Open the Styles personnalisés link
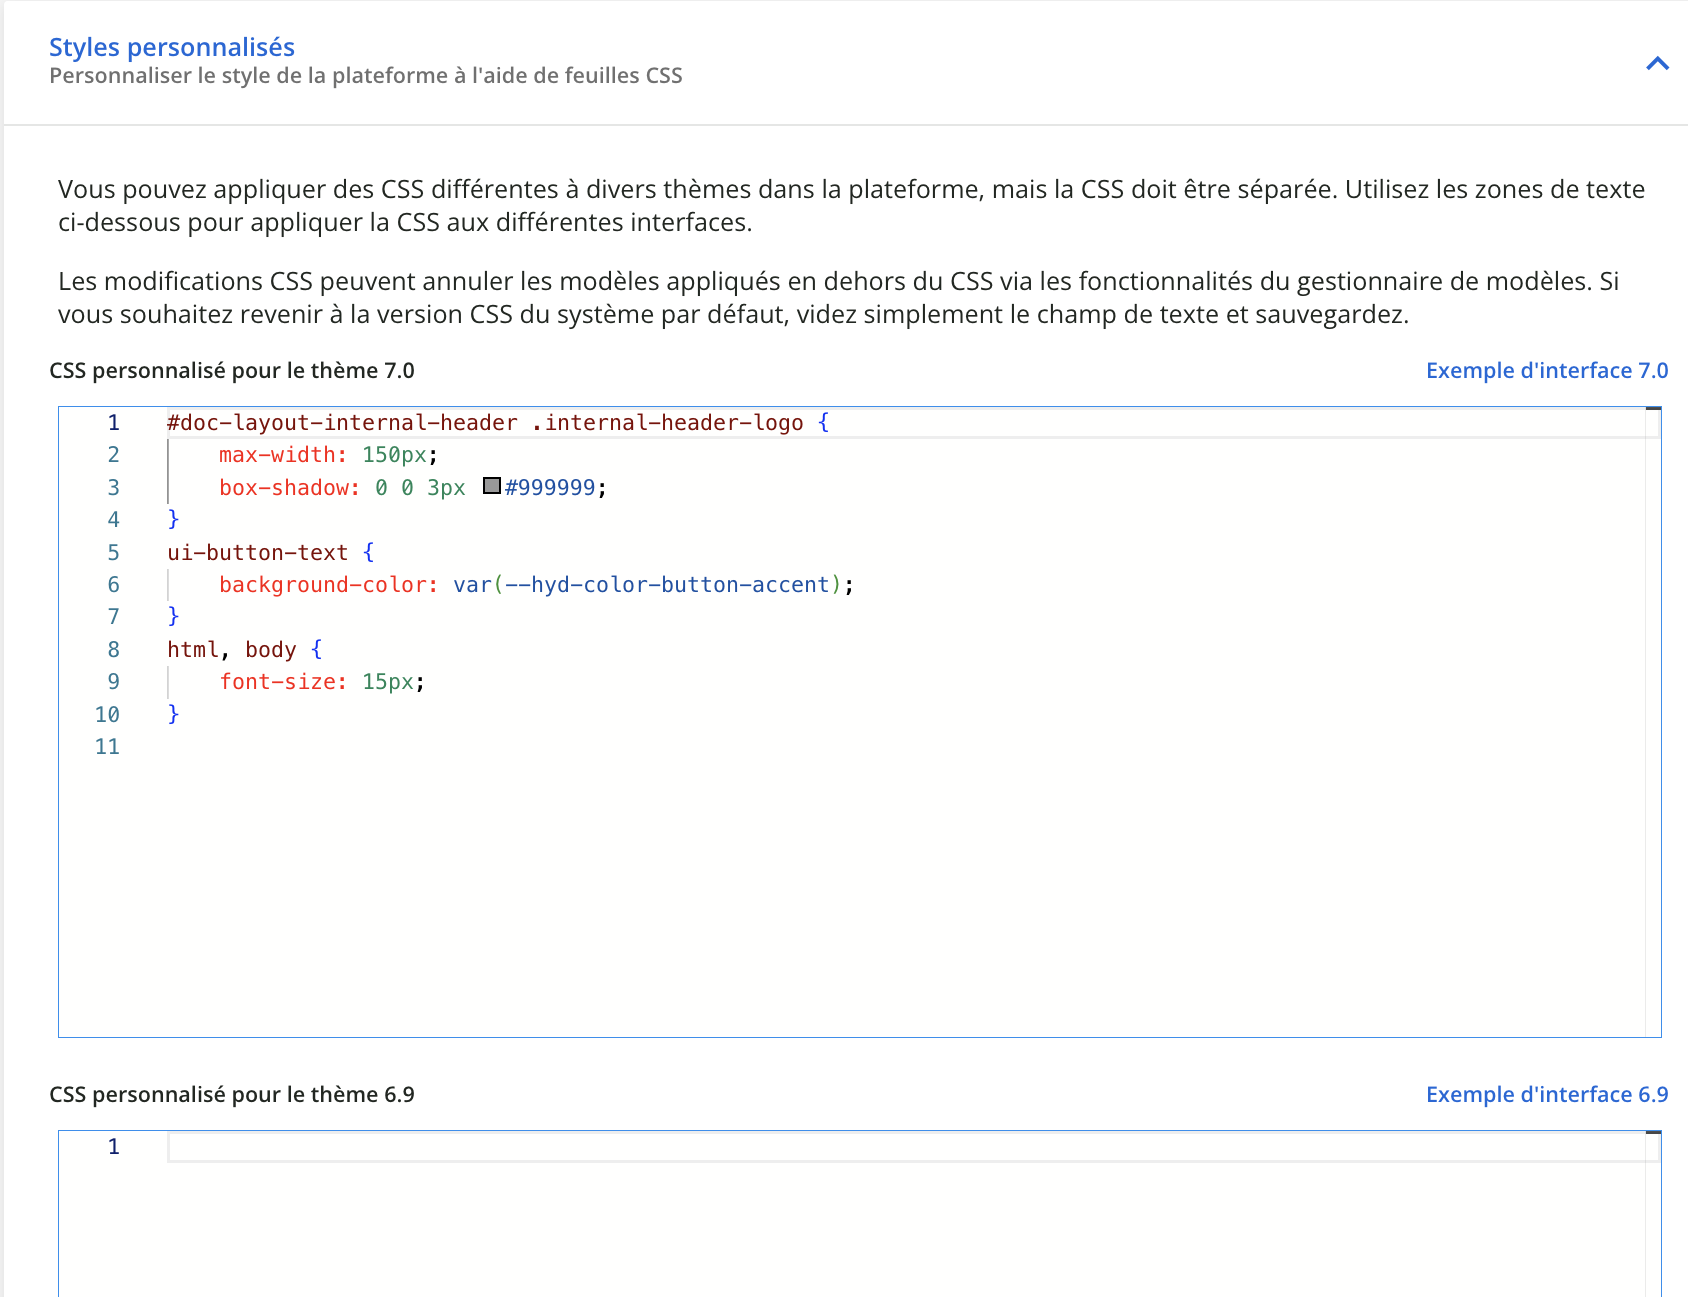 point(172,46)
